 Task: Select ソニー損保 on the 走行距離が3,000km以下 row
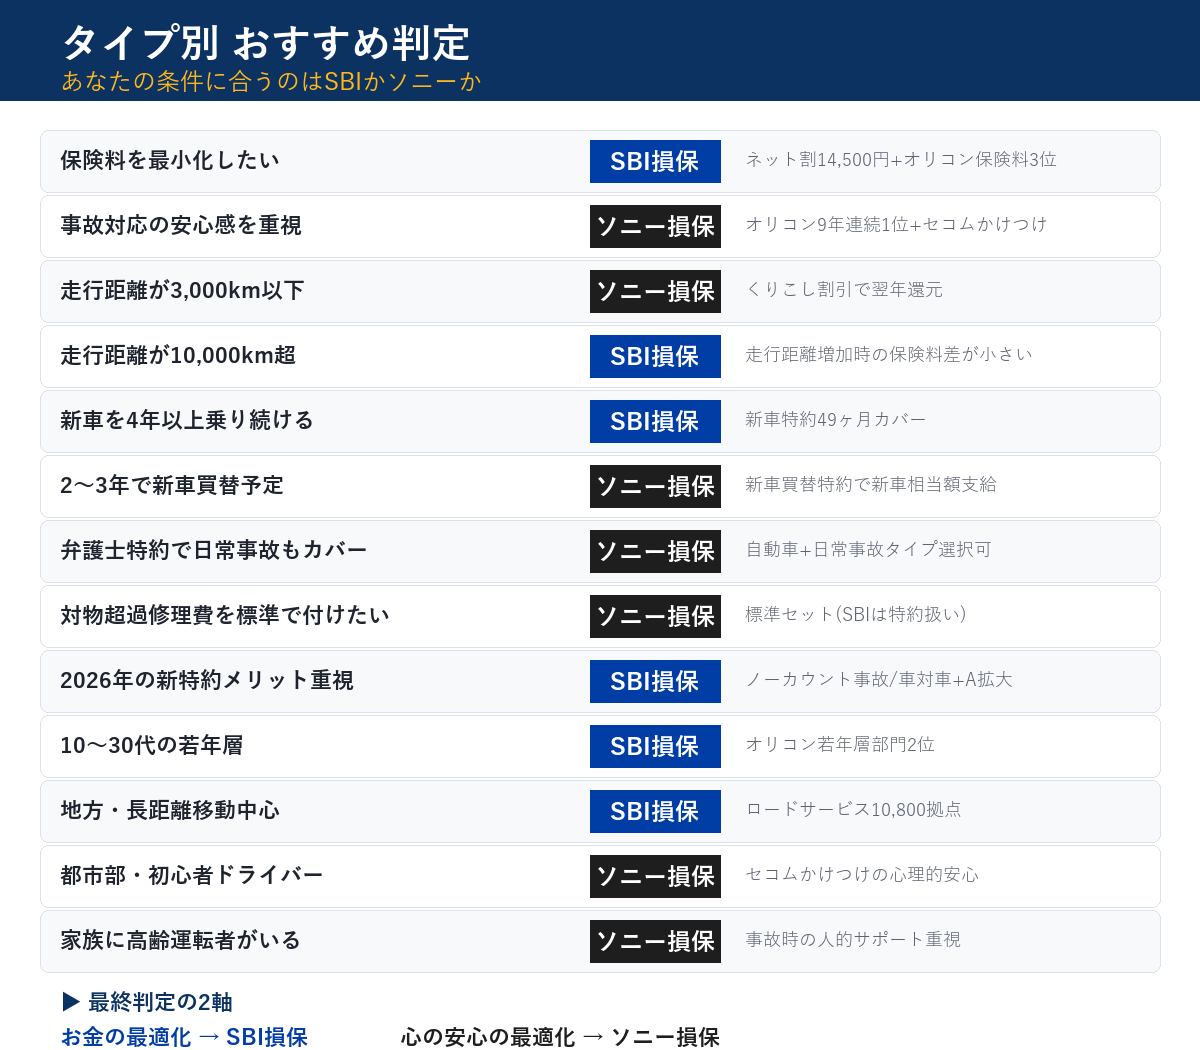[x=655, y=291]
